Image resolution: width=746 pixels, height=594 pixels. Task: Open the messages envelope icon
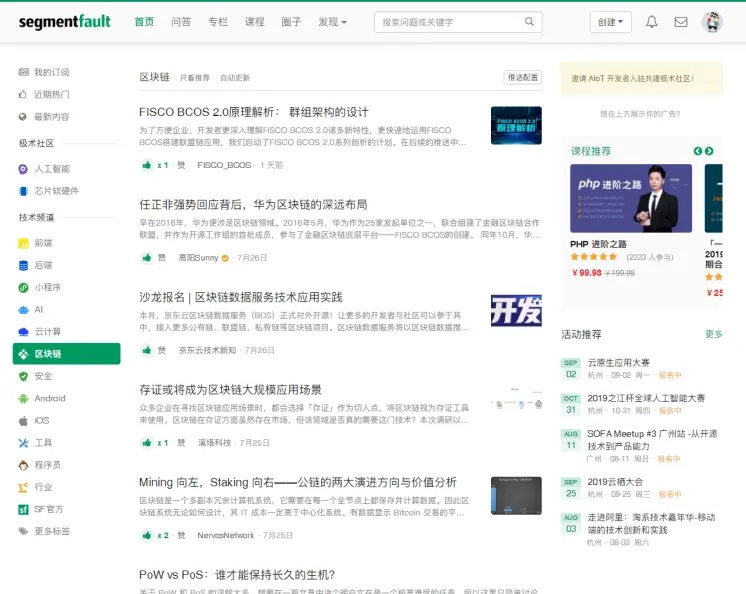[x=681, y=22]
